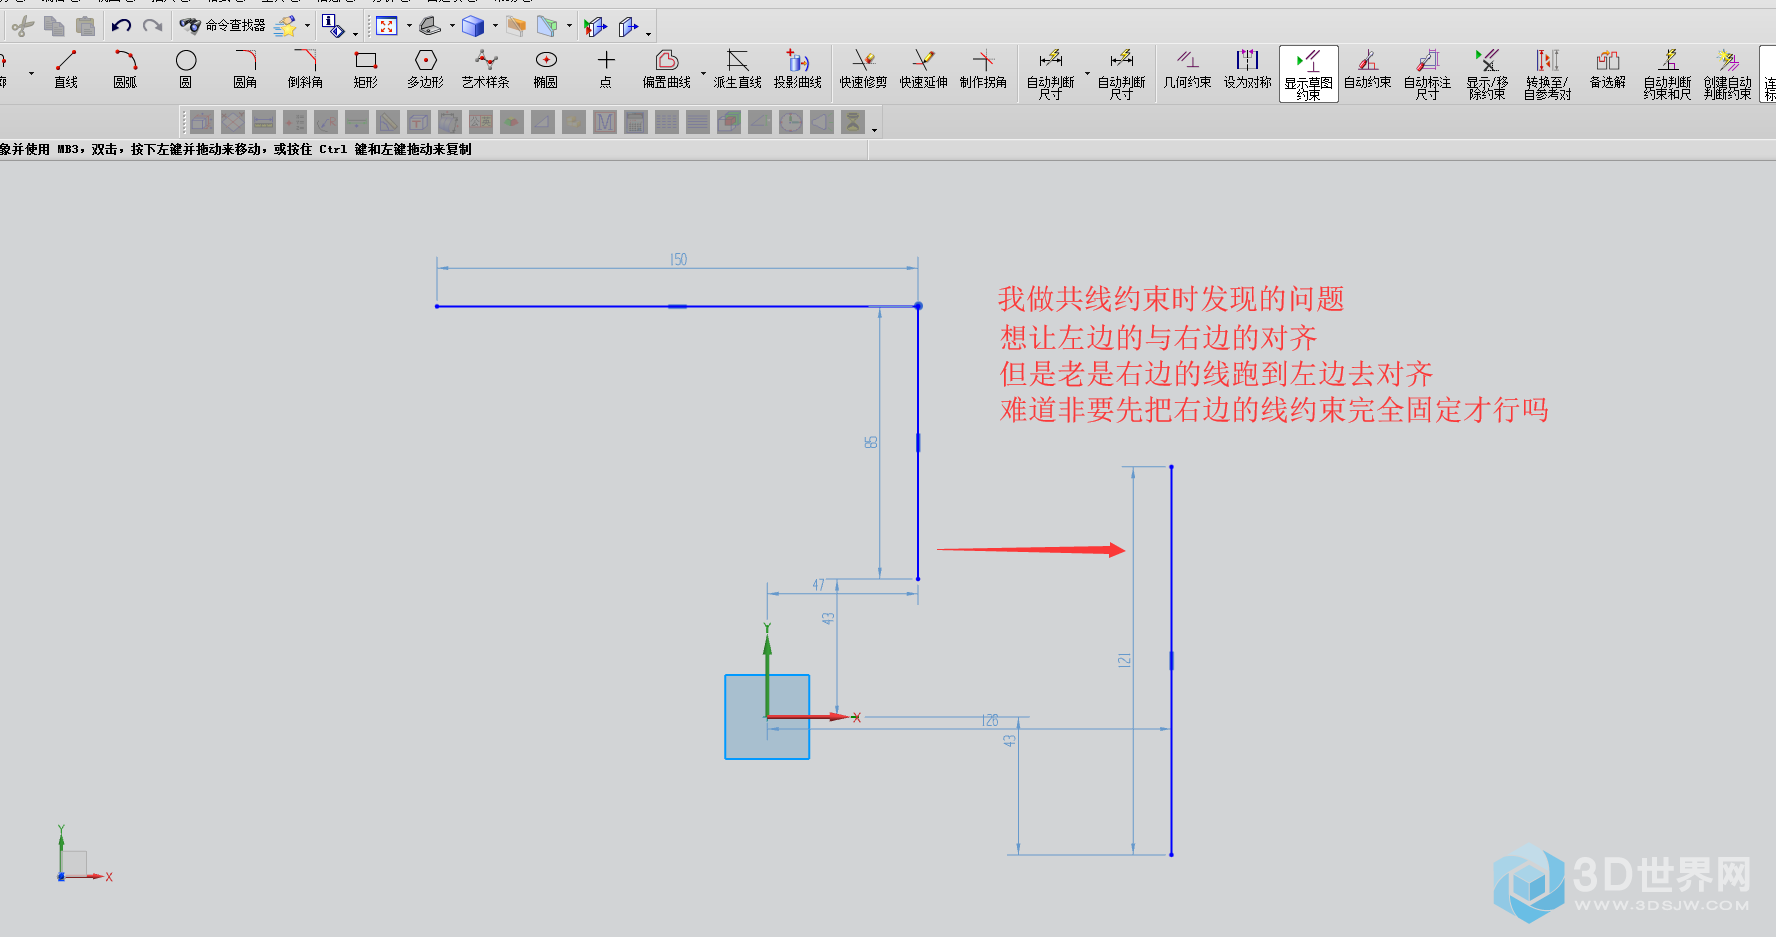The image size is (1776, 937).
Task: Toggle 显示草图约束 display sketch constraints
Action: coord(1309,74)
